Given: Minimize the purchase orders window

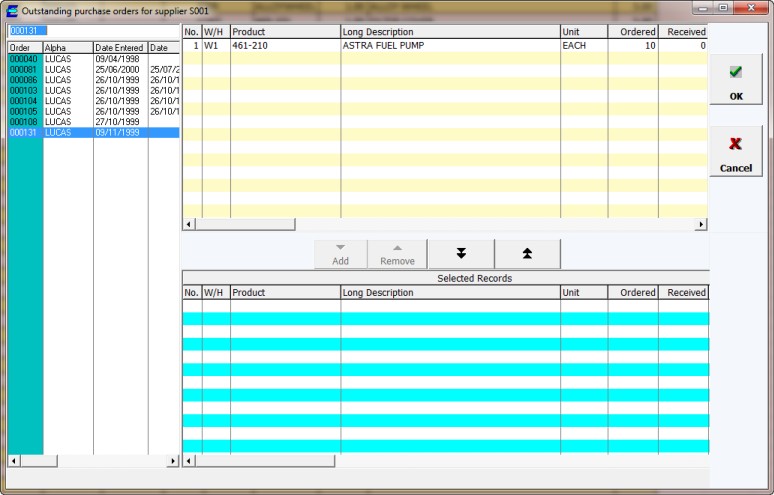Looking at the screenshot, I should pyautogui.click(x=703, y=8).
